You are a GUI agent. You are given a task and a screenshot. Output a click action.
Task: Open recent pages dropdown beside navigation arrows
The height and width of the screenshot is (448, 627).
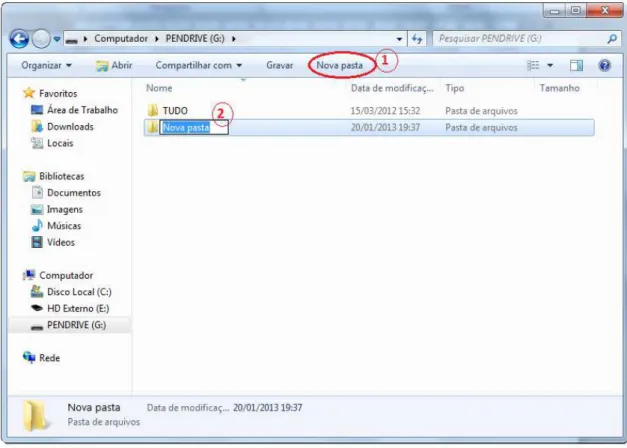coord(57,39)
